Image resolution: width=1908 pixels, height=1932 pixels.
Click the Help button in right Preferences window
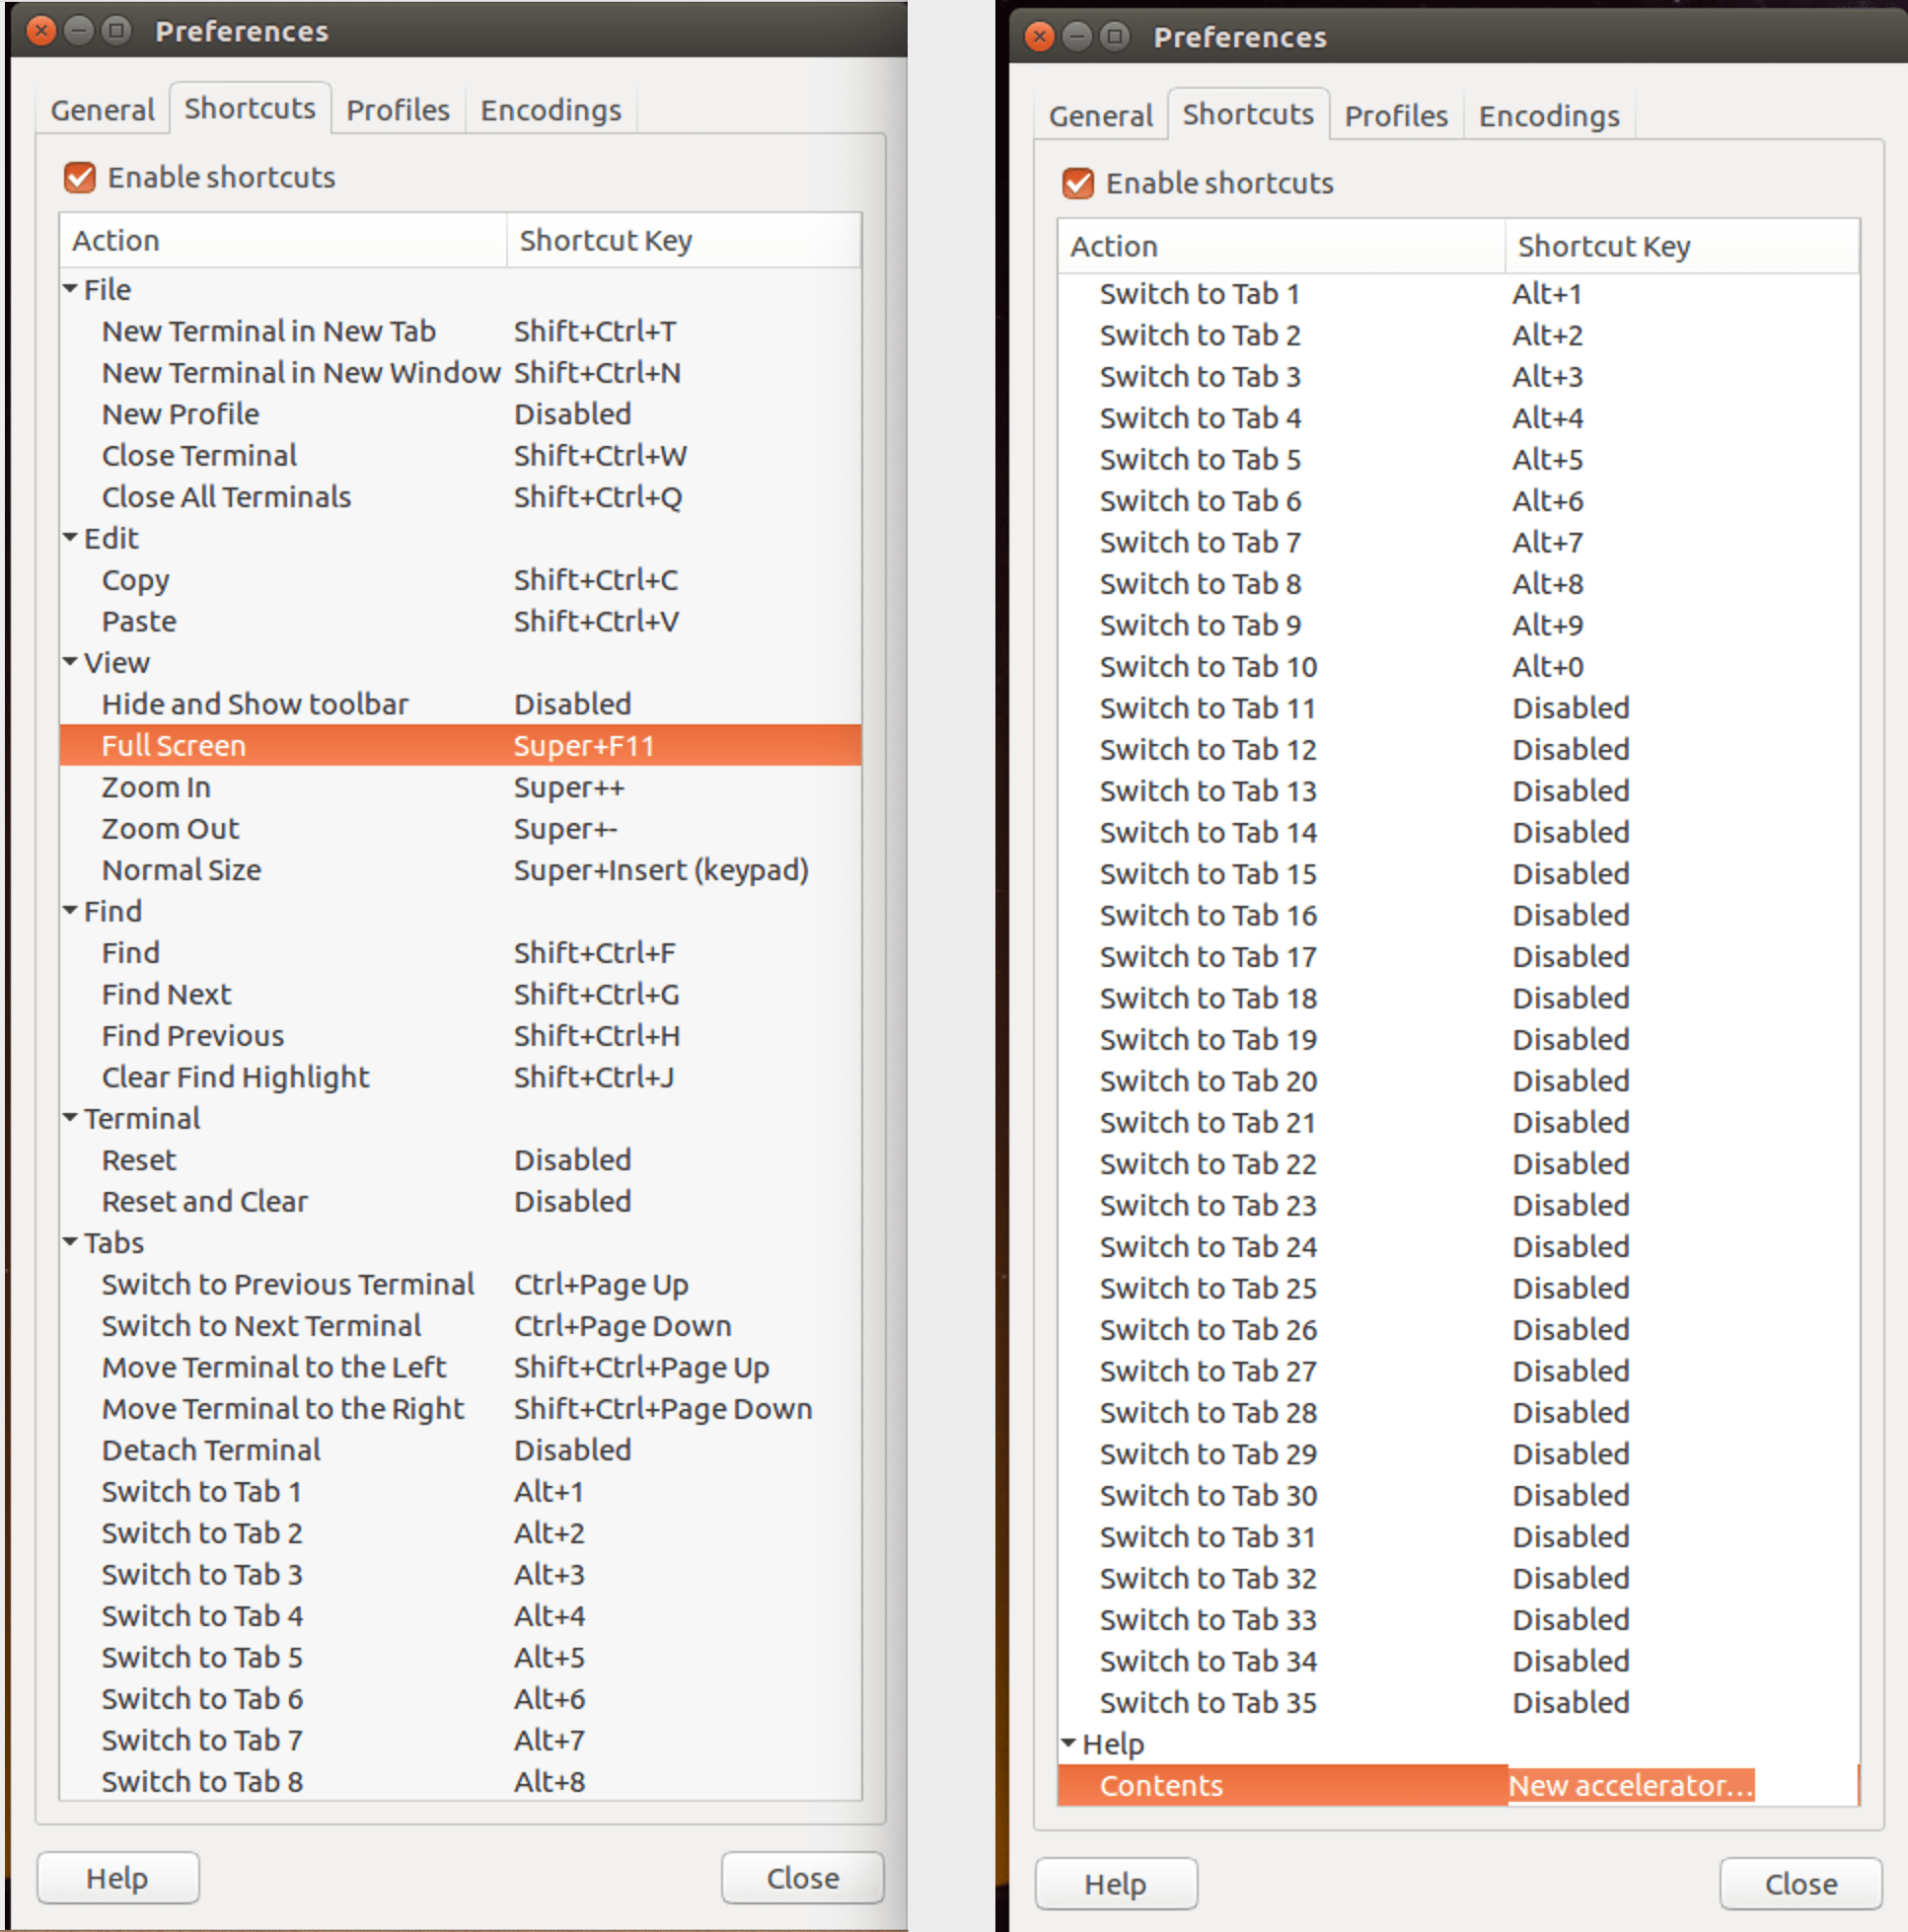tap(1116, 1884)
